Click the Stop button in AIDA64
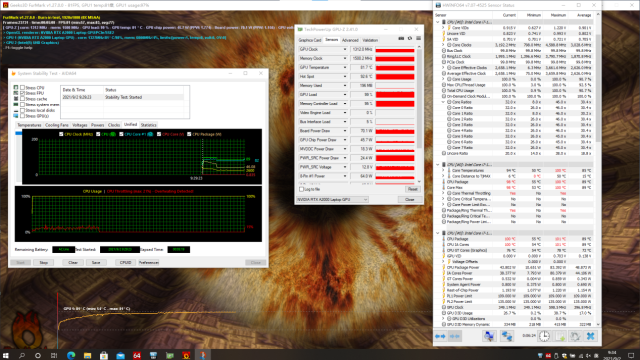The height and width of the screenshot is (360, 640). click(x=43, y=262)
